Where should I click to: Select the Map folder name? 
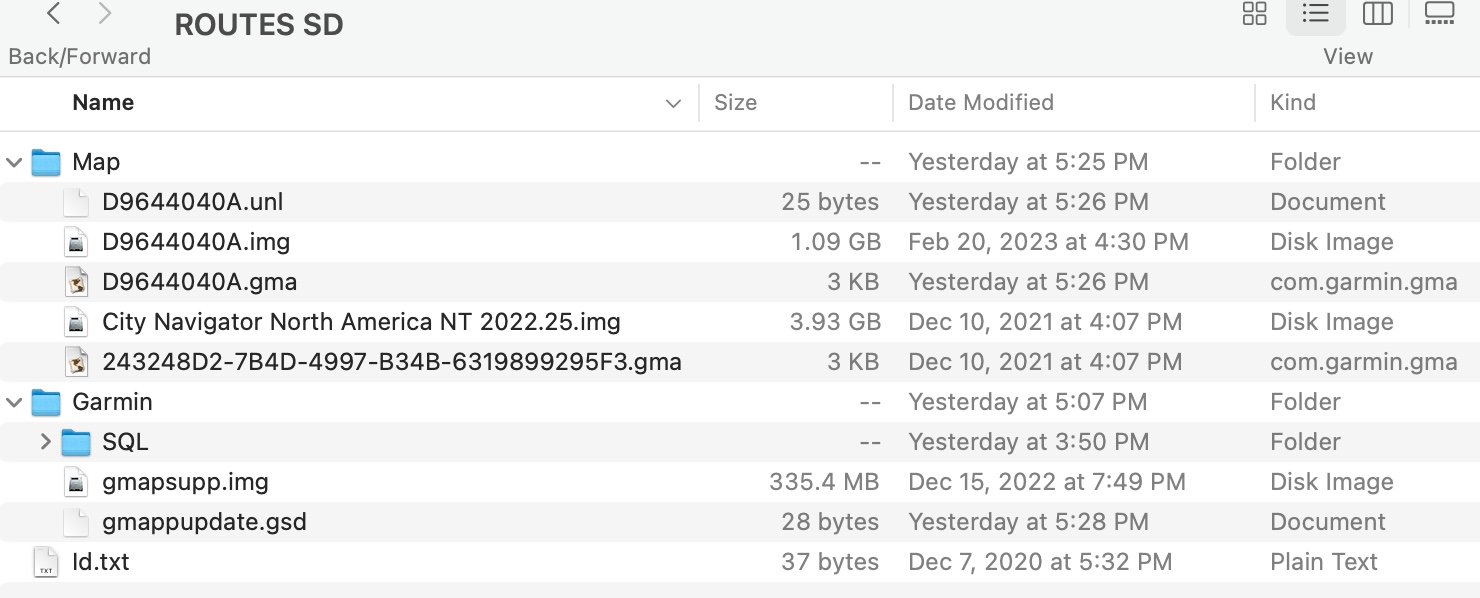96,162
